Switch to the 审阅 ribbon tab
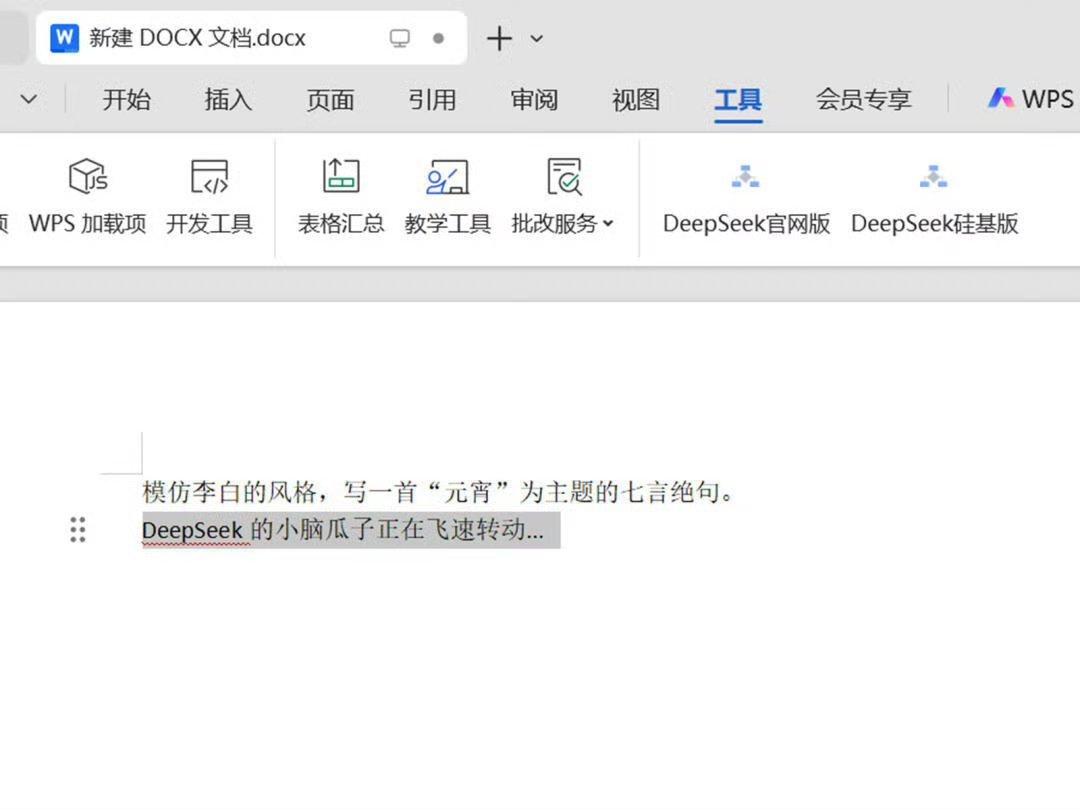 tap(534, 100)
